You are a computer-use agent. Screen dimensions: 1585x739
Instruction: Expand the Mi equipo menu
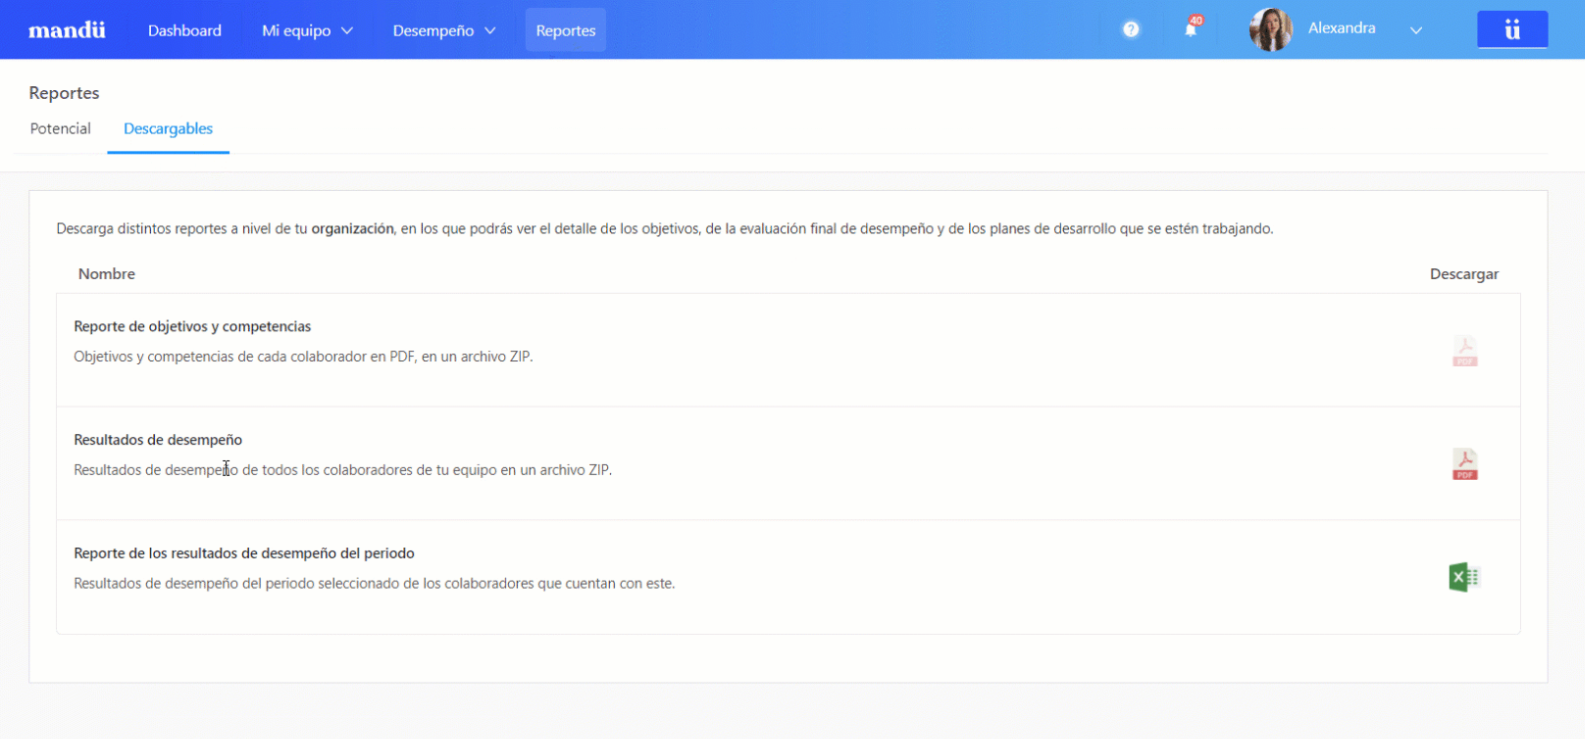(x=307, y=30)
